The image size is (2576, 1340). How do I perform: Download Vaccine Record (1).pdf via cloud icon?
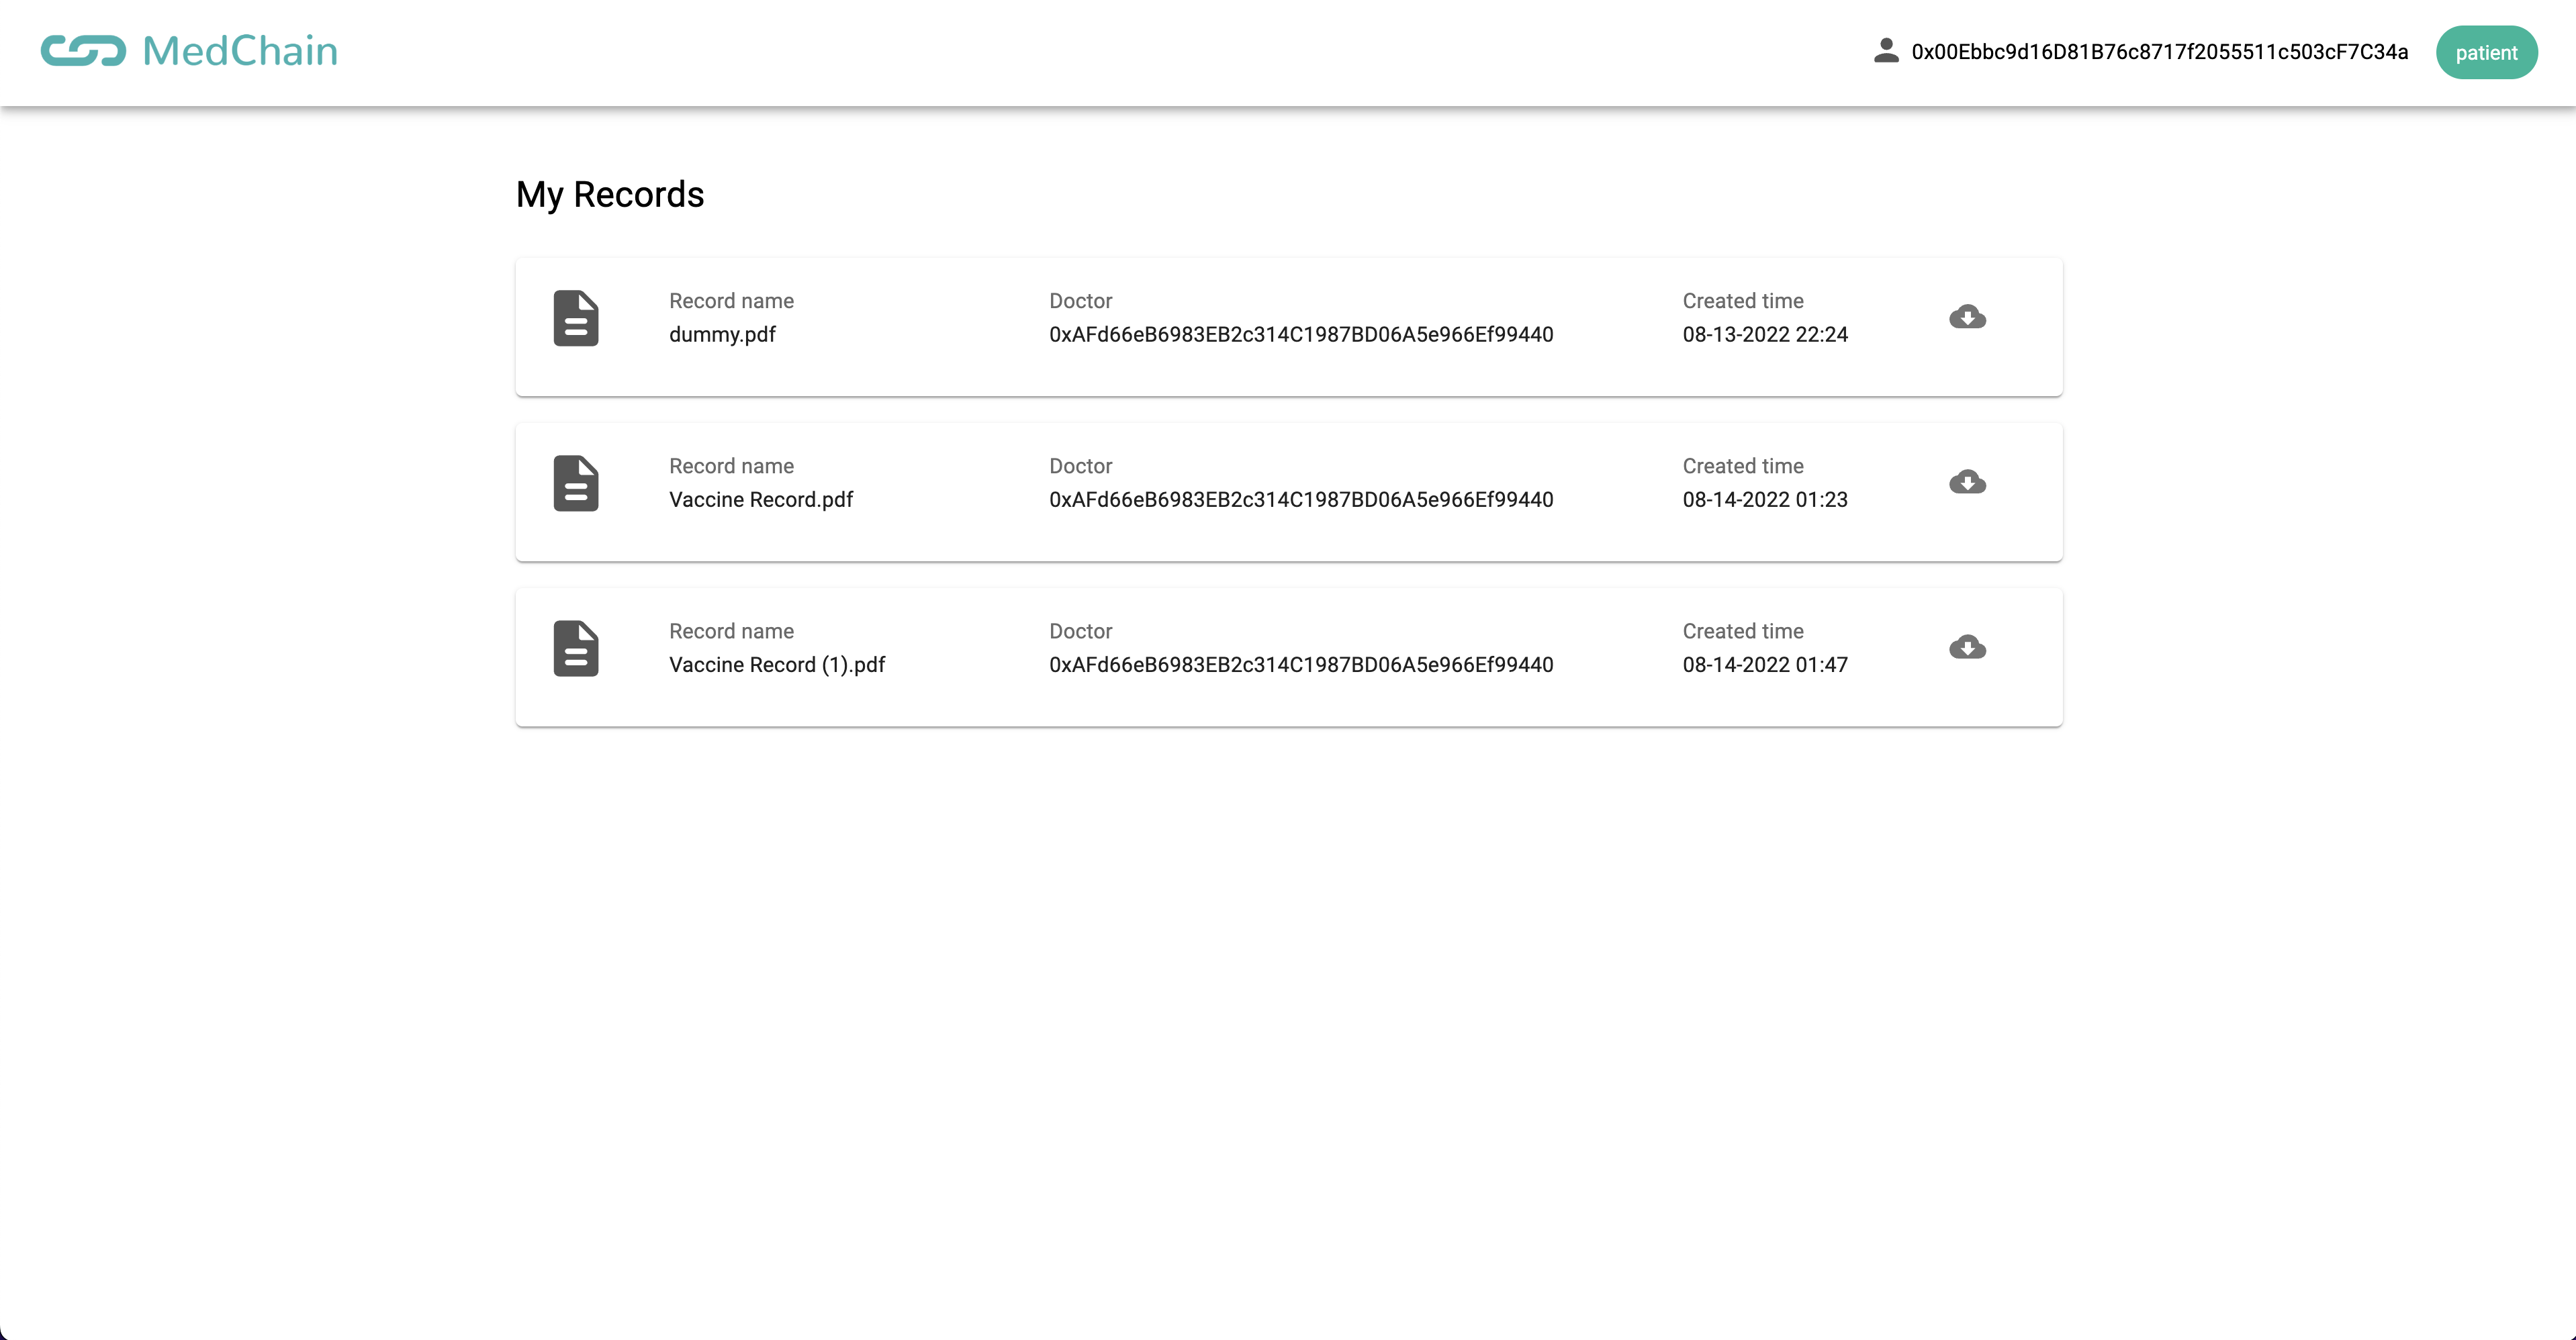point(1967,648)
